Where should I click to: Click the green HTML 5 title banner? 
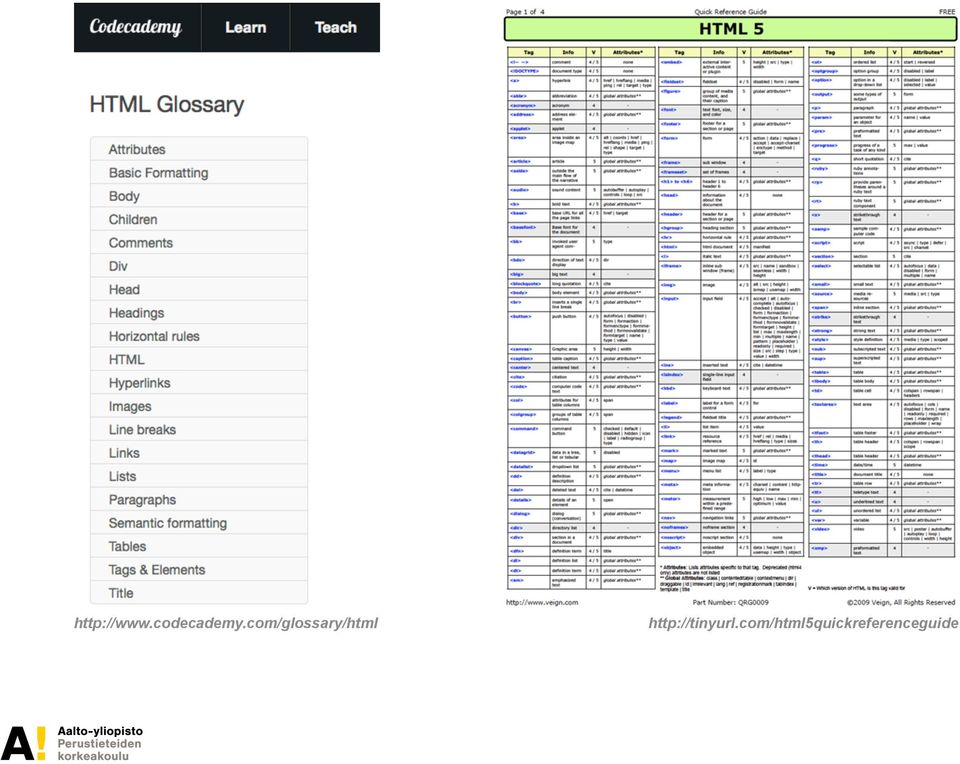pos(730,29)
